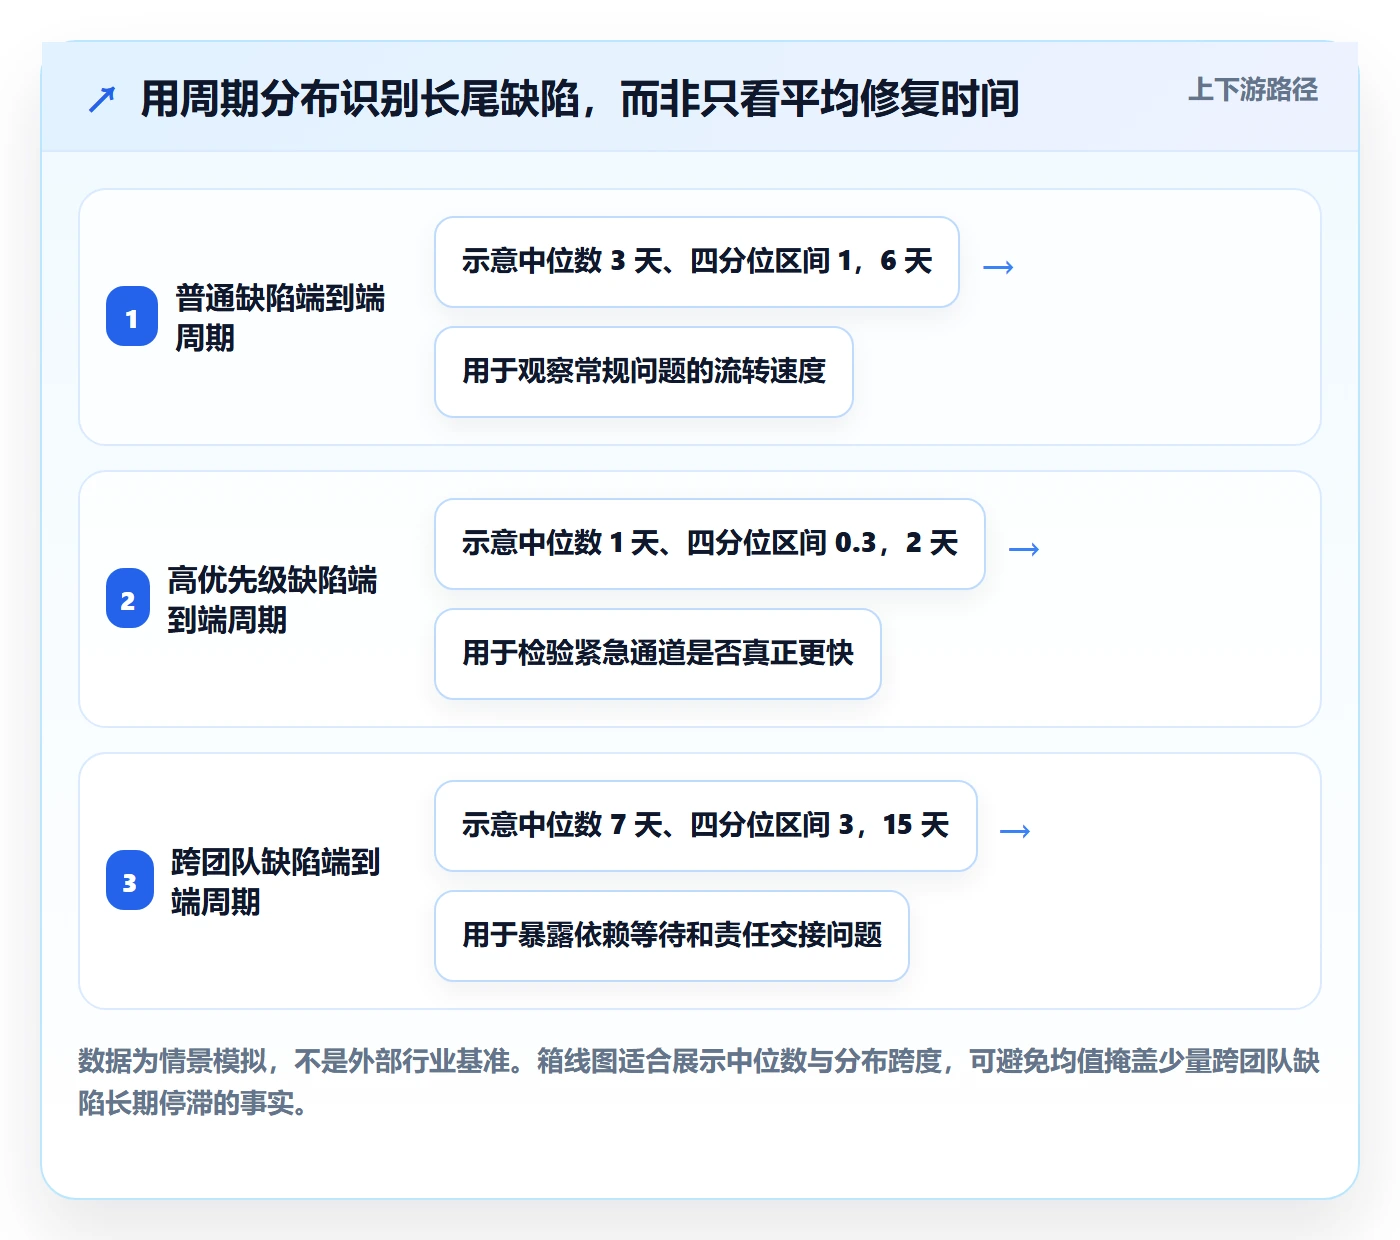Viewport: 1400px width, 1240px height.
Task: Click the 上下游路径 label in the header
Action: [1253, 90]
